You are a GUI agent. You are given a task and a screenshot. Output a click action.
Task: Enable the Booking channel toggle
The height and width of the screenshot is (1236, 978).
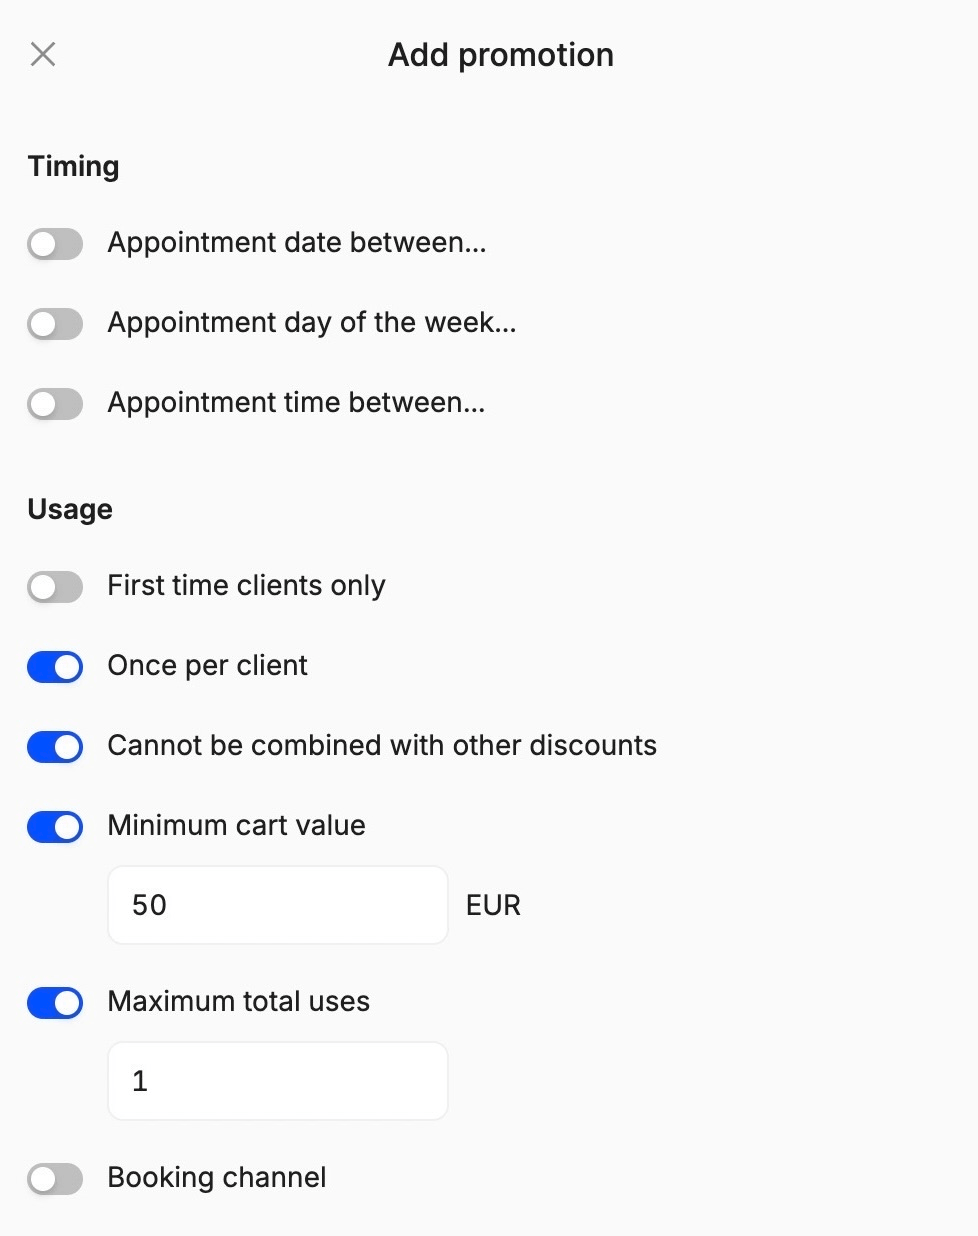[55, 1178]
